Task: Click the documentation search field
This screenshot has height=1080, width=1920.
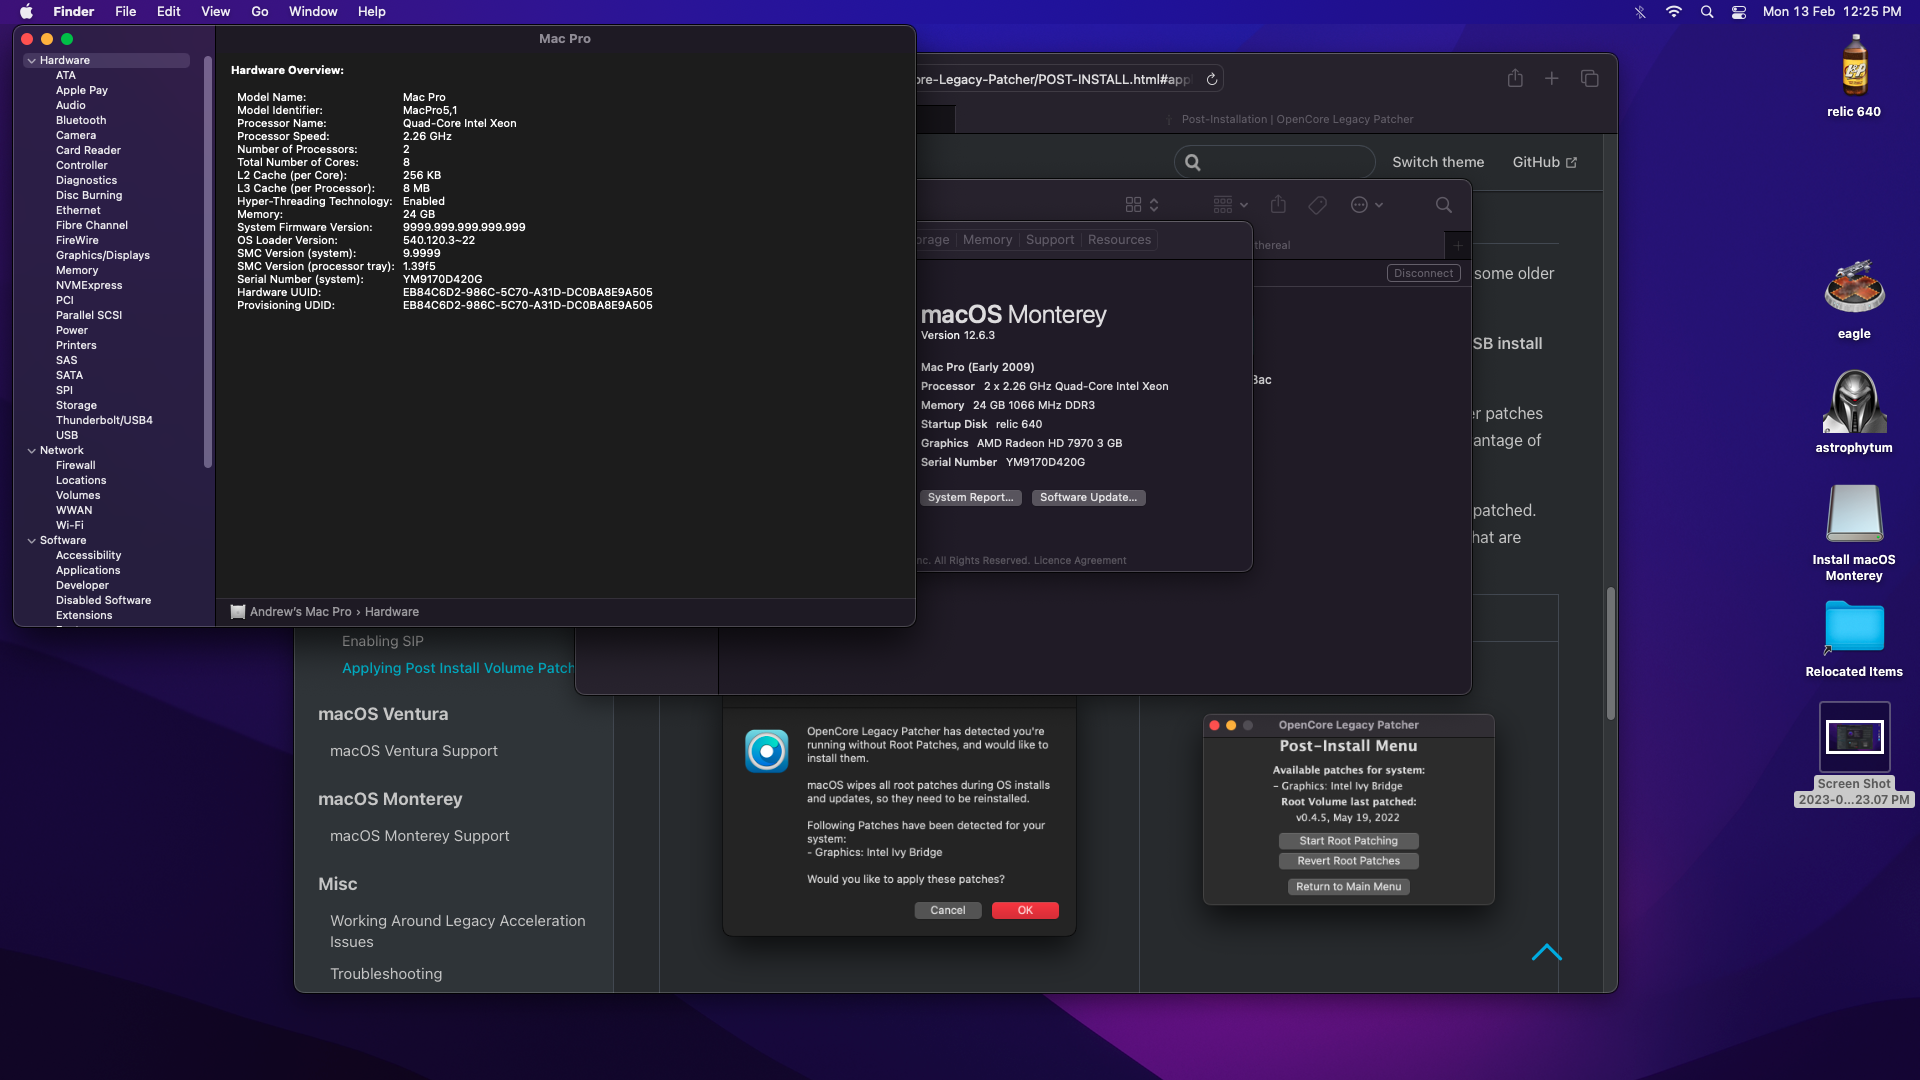Action: click(x=1275, y=162)
